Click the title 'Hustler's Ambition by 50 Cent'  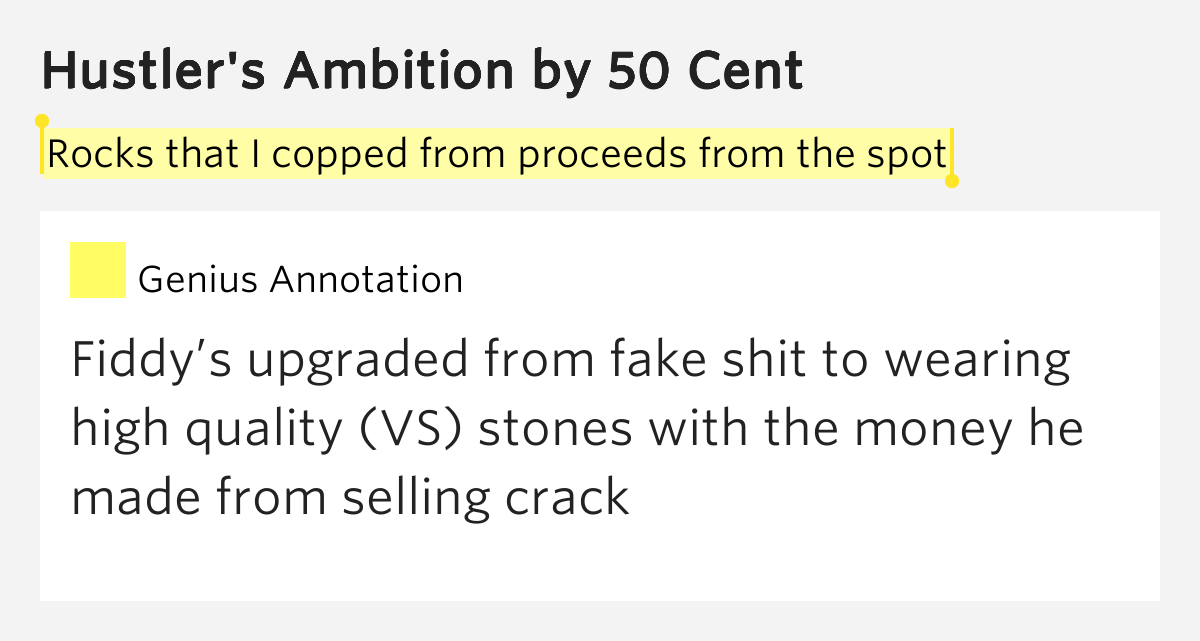[x=422, y=71]
